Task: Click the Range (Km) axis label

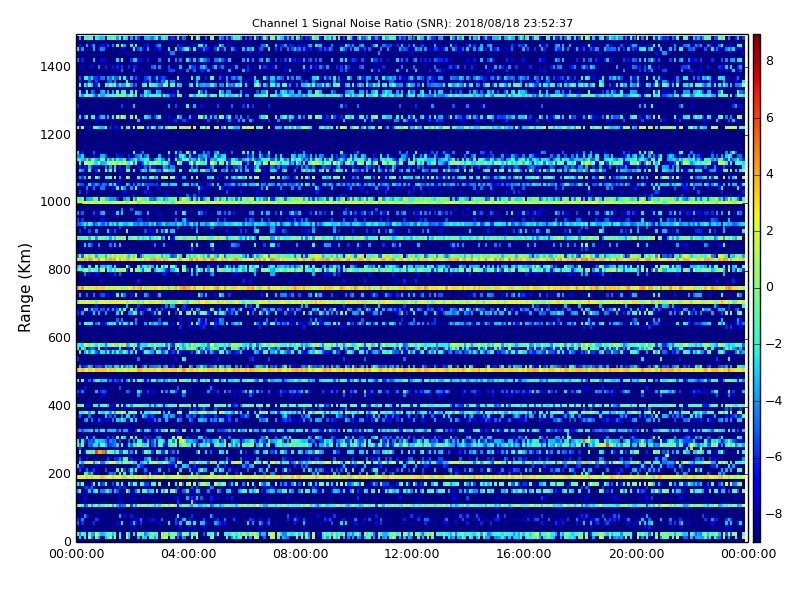Action: pos(24,288)
